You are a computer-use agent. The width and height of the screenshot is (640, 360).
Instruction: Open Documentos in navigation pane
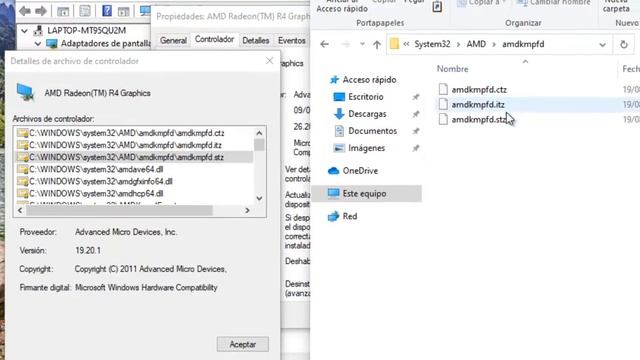pyautogui.click(x=372, y=131)
